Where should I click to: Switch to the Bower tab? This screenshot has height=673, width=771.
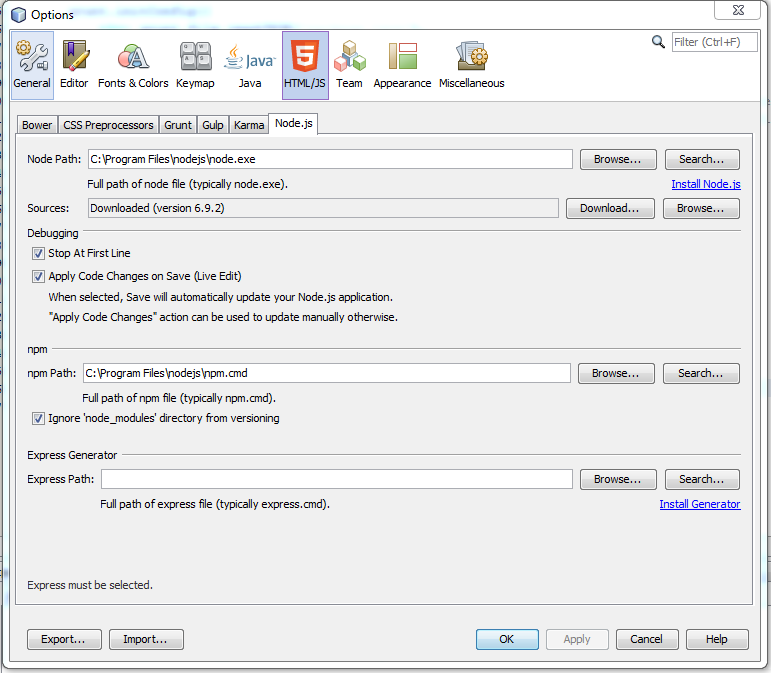click(37, 125)
